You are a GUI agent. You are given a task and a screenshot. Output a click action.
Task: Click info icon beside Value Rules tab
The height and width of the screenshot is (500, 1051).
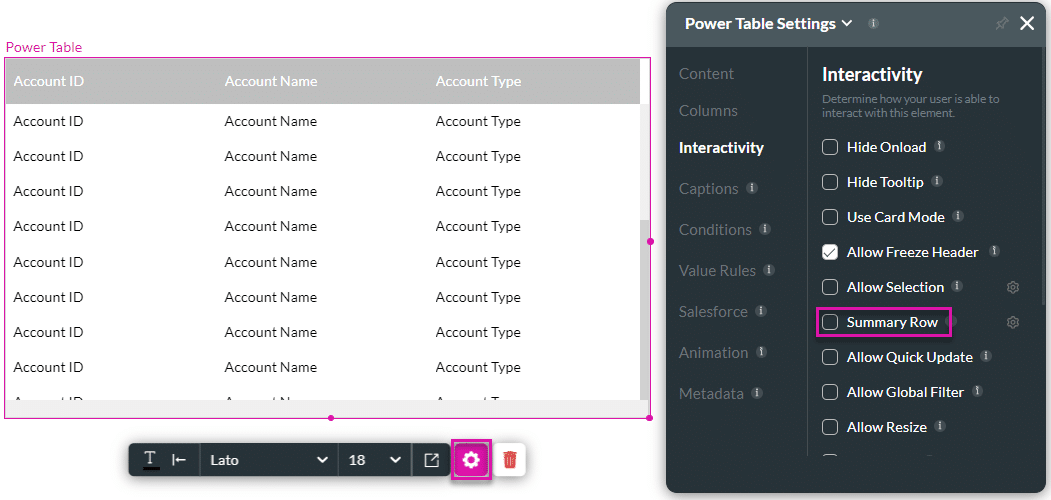(x=769, y=270)
